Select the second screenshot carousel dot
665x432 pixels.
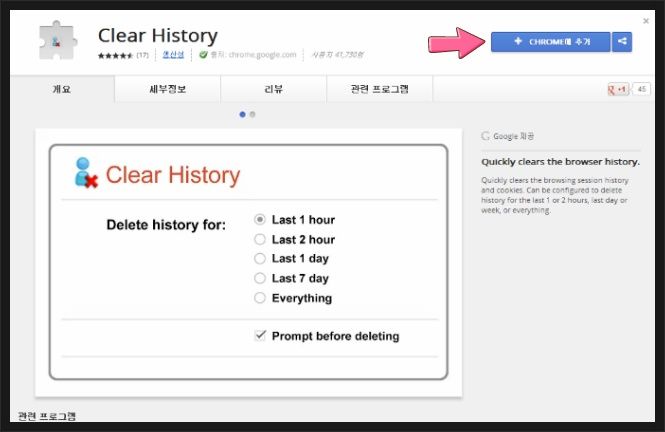pos(252,114)
